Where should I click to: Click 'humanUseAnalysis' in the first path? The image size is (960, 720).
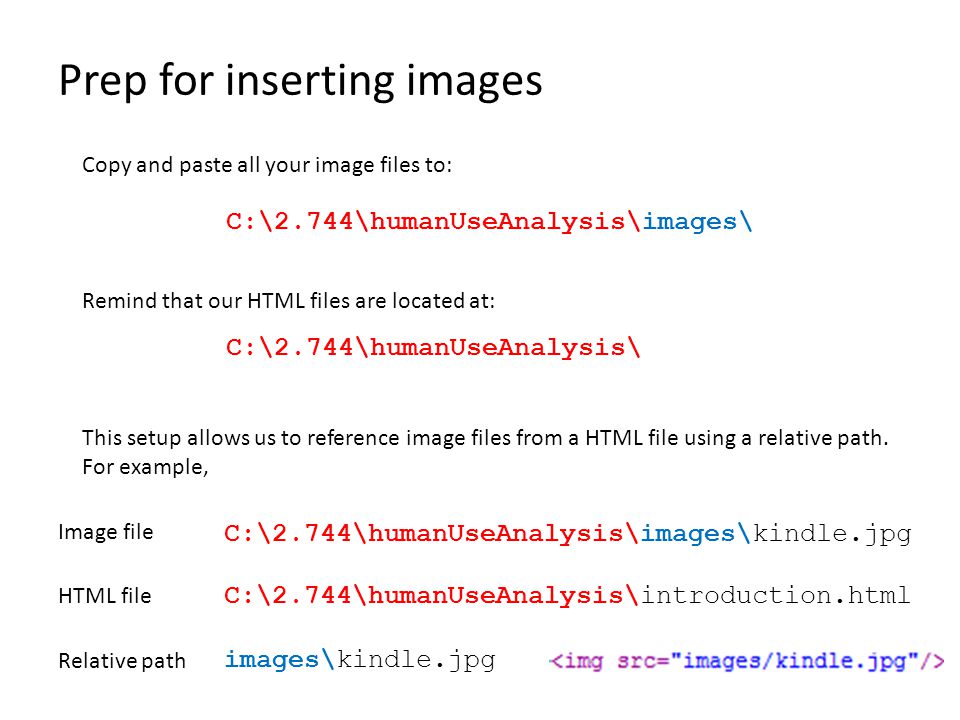(497, 222)
